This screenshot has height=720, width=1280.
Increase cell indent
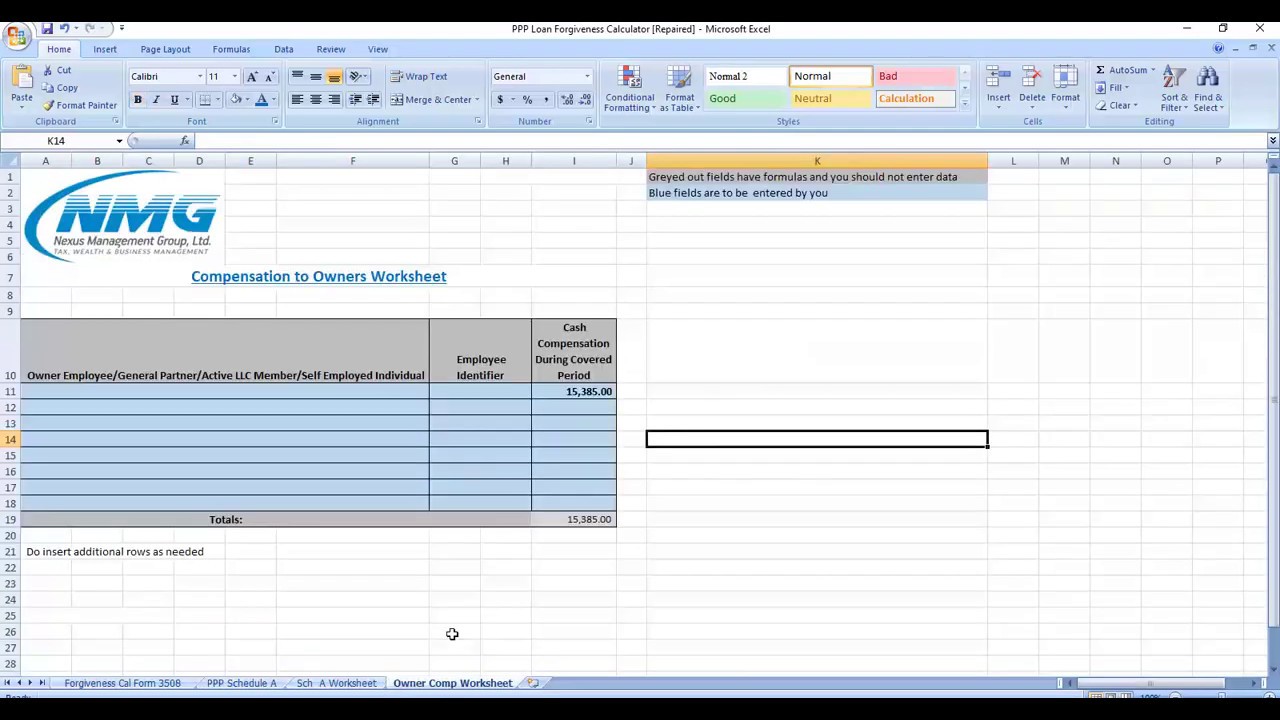click(x=373, y=100)
